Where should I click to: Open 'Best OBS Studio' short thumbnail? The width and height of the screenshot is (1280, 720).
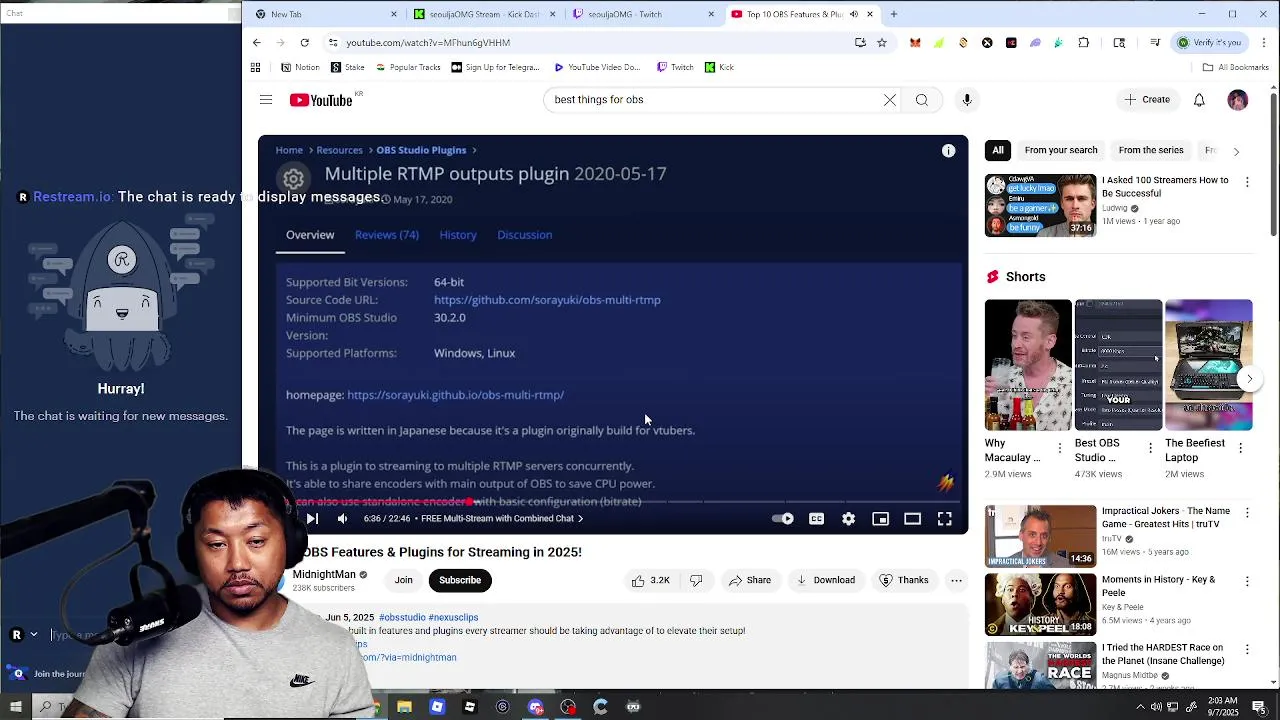tap(1118, 365)
